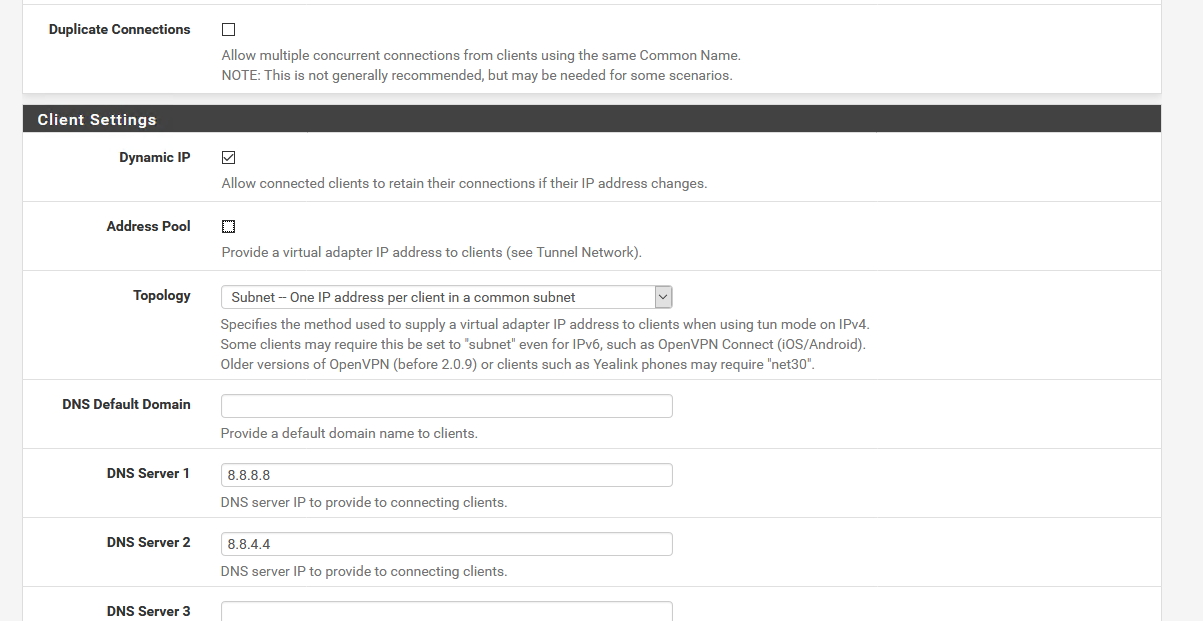Click the DNS Server 3 label
This screenshot has width=1203, height=621.
(x=148, y=611)
